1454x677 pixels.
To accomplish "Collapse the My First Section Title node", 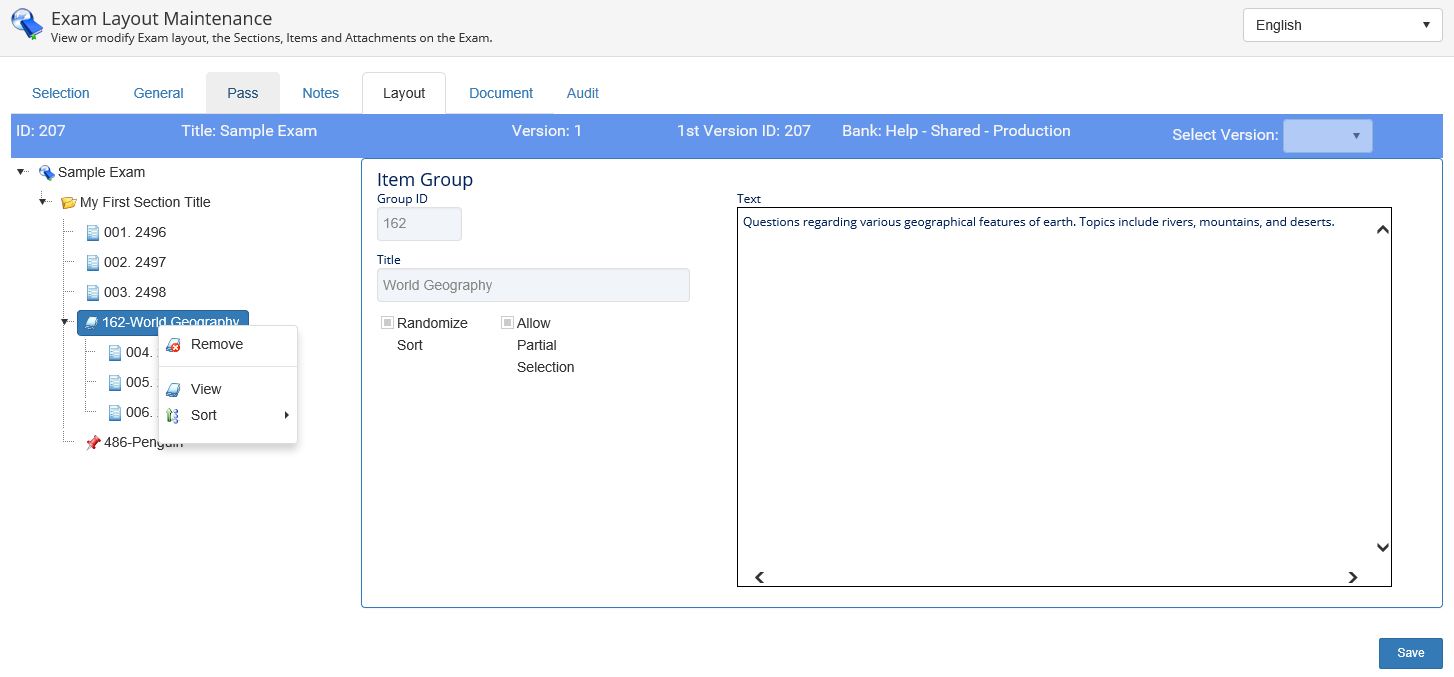I will coord(43,202).
